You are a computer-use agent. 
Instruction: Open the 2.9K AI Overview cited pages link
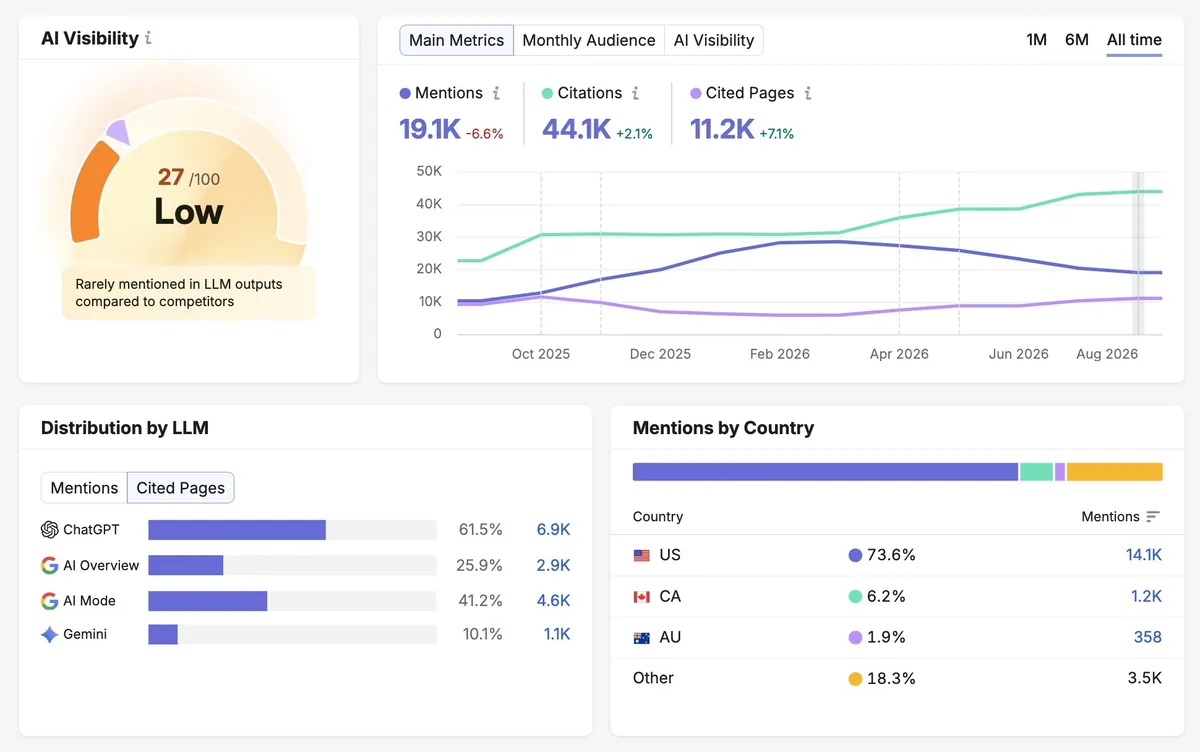[x=553, y=565]
